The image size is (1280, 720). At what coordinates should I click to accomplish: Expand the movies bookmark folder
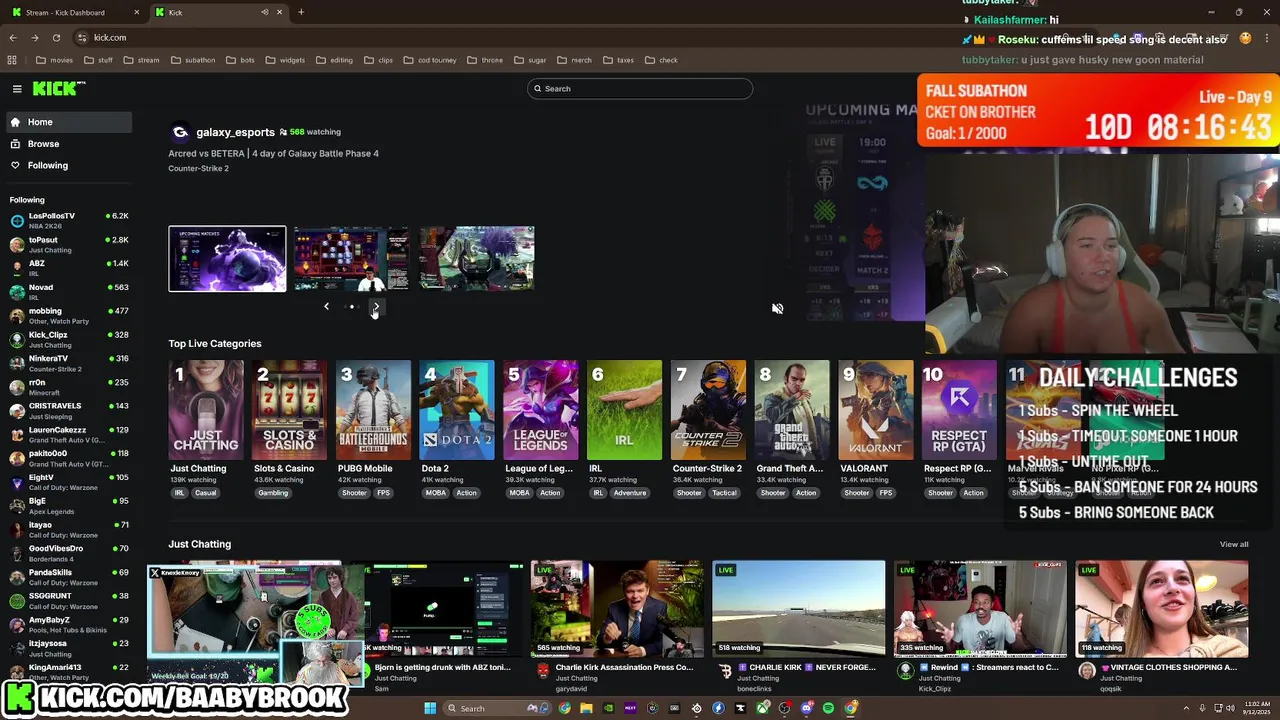point(54,60)
